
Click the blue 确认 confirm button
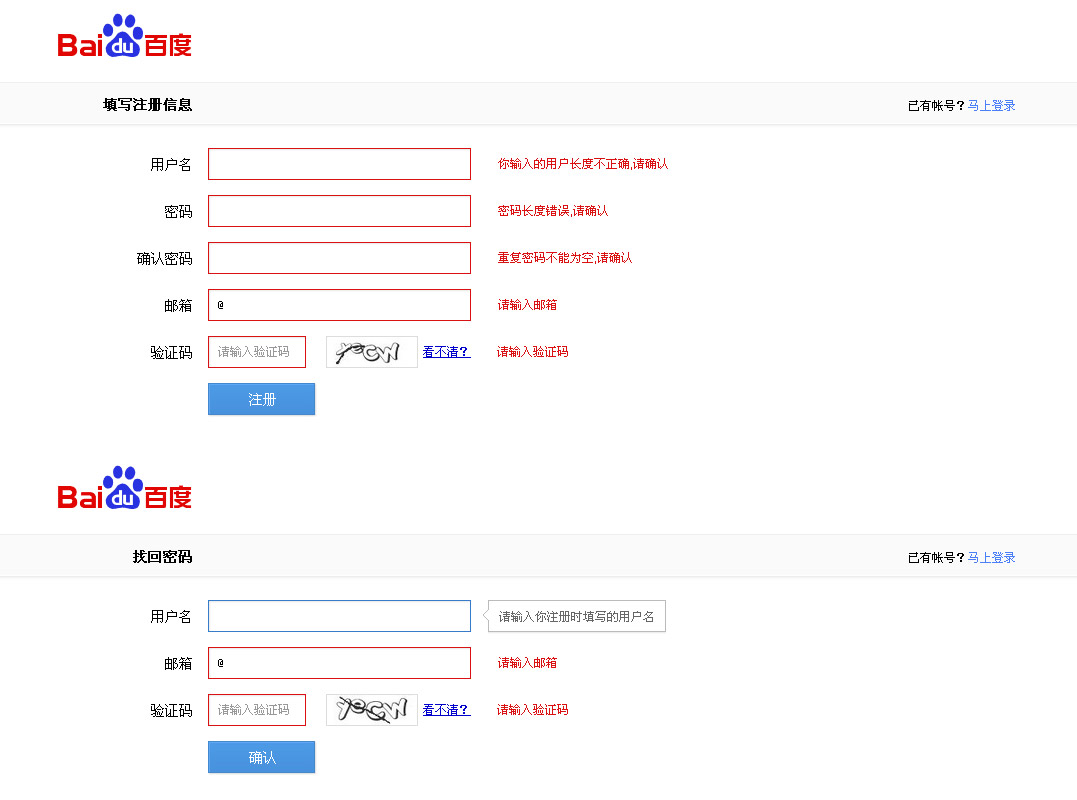point(262,757)
